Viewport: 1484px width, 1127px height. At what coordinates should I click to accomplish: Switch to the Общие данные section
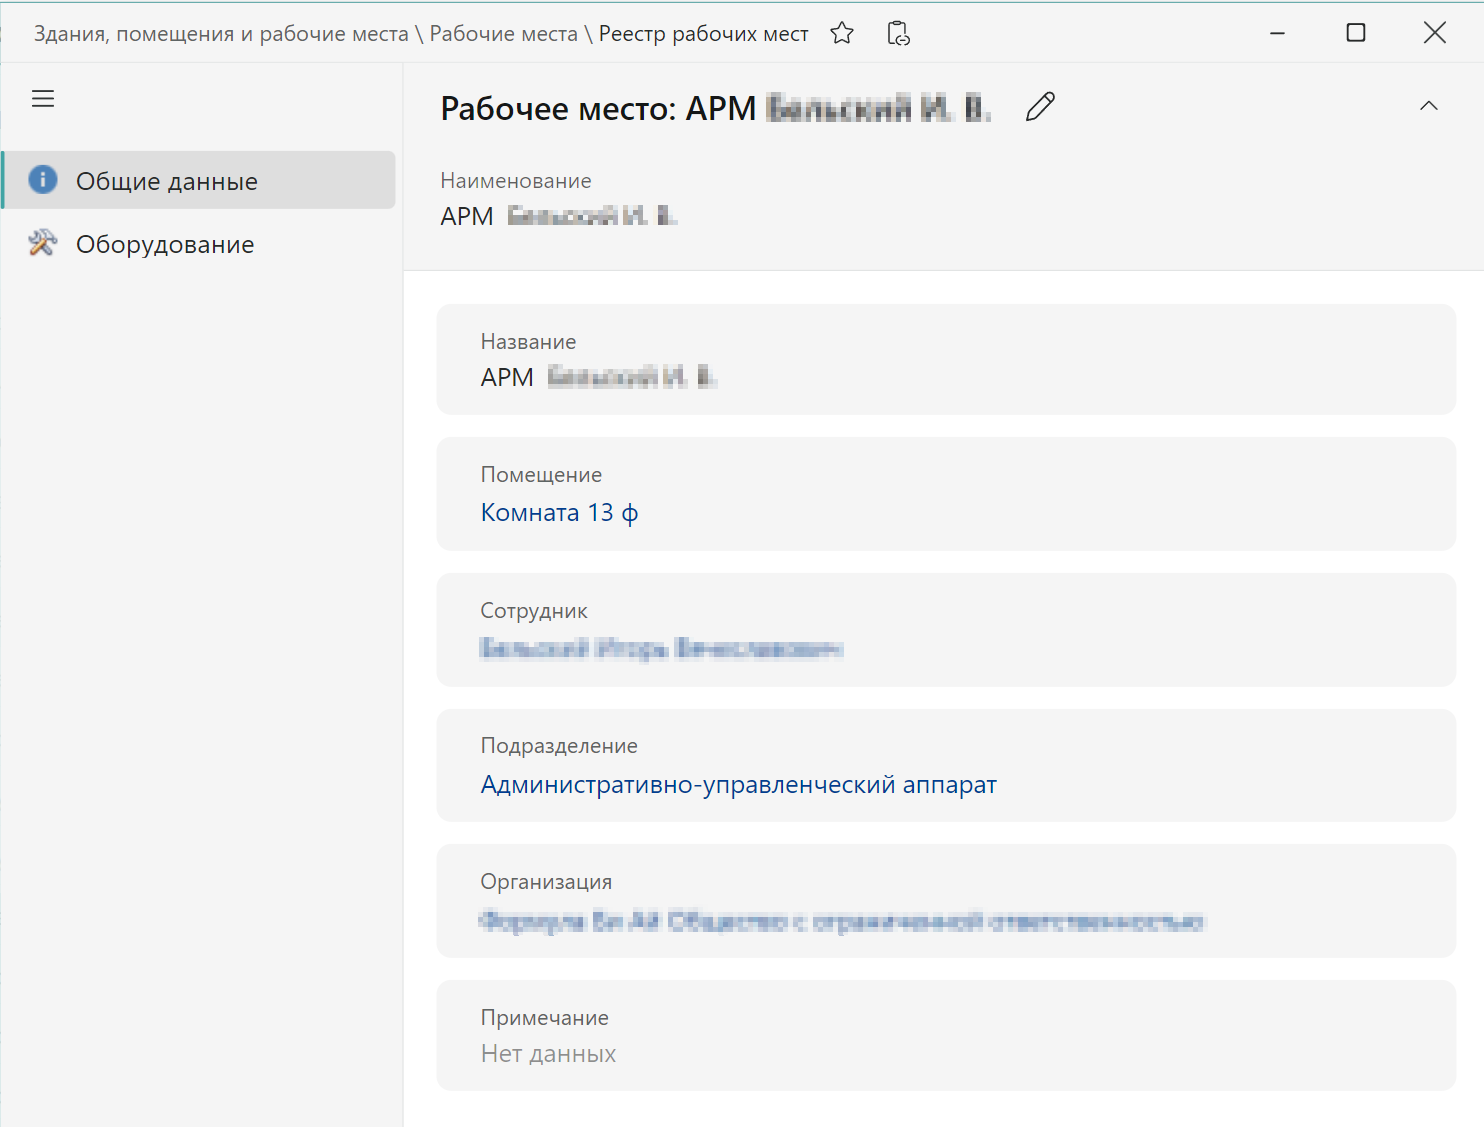tap(167, 181)
